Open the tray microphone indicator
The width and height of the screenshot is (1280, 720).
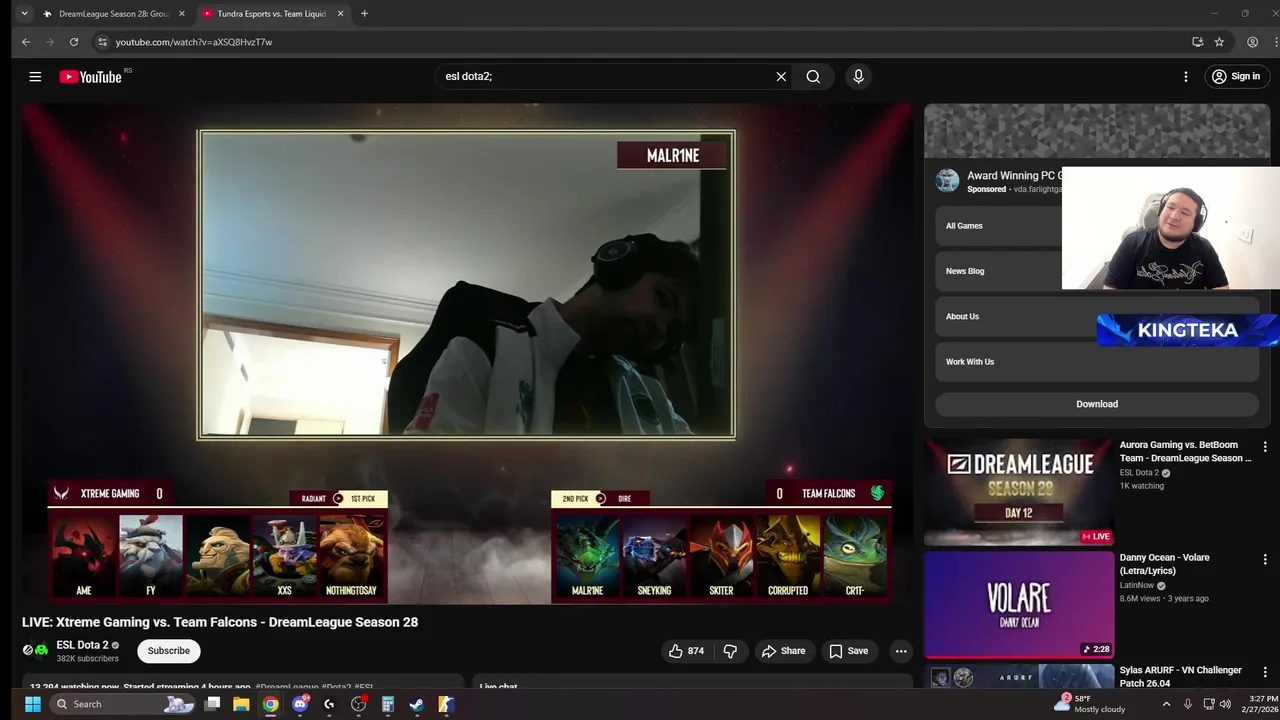(x=1188, y=704)
